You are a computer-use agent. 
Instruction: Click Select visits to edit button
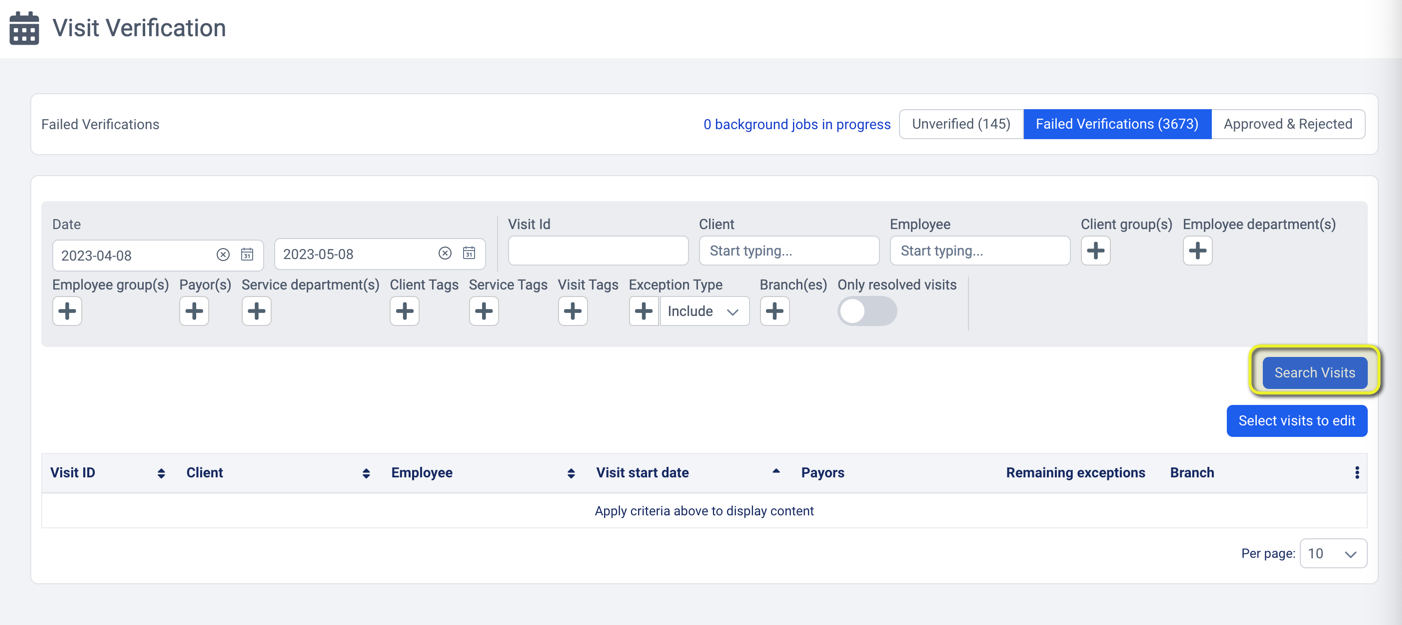click(1297, 421)
